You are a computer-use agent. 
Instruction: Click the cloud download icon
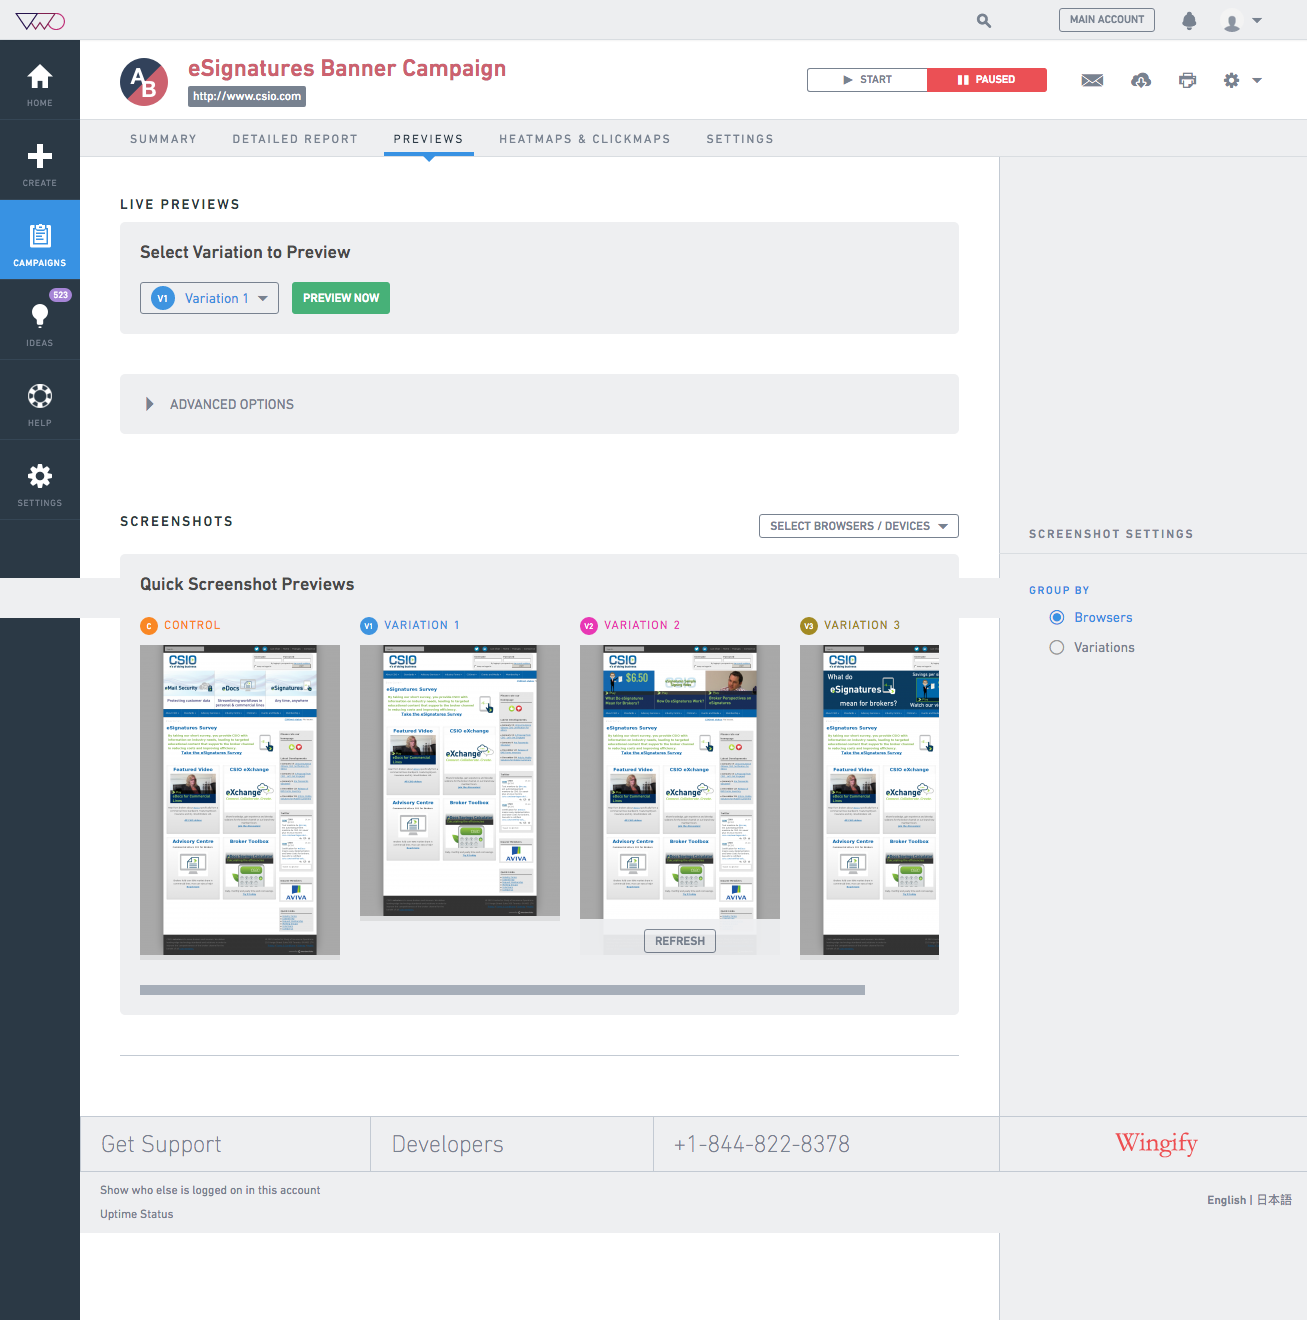(1141, 80)
